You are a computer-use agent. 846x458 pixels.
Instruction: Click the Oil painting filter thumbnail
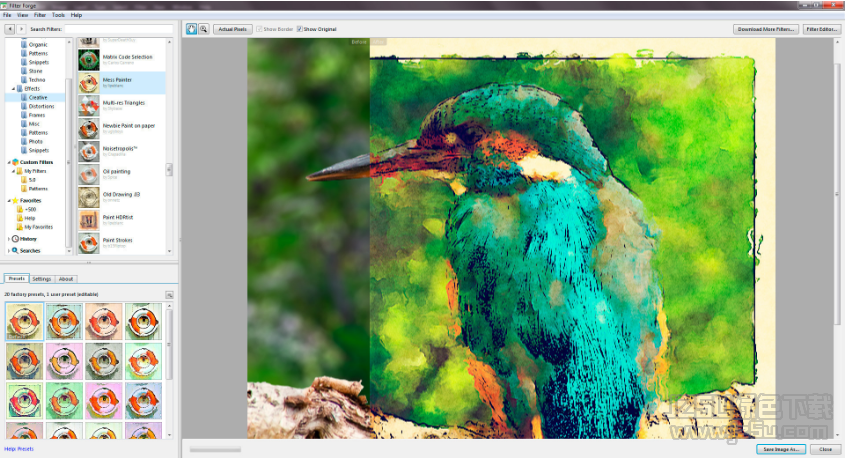88,175
